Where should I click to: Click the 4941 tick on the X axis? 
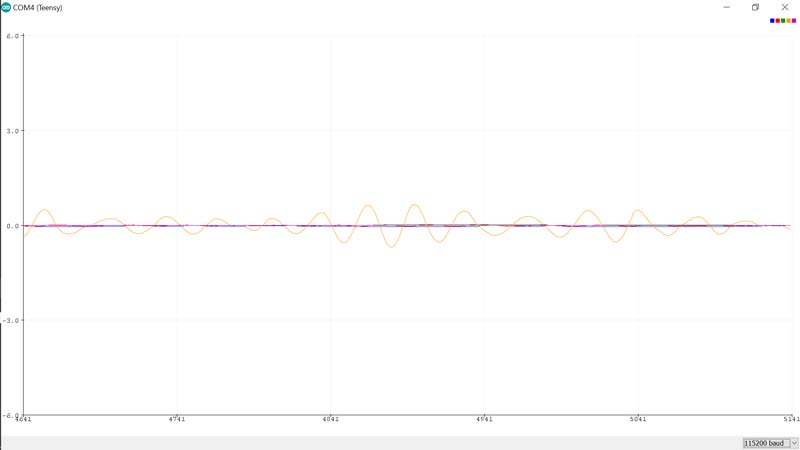coord(484,420)
